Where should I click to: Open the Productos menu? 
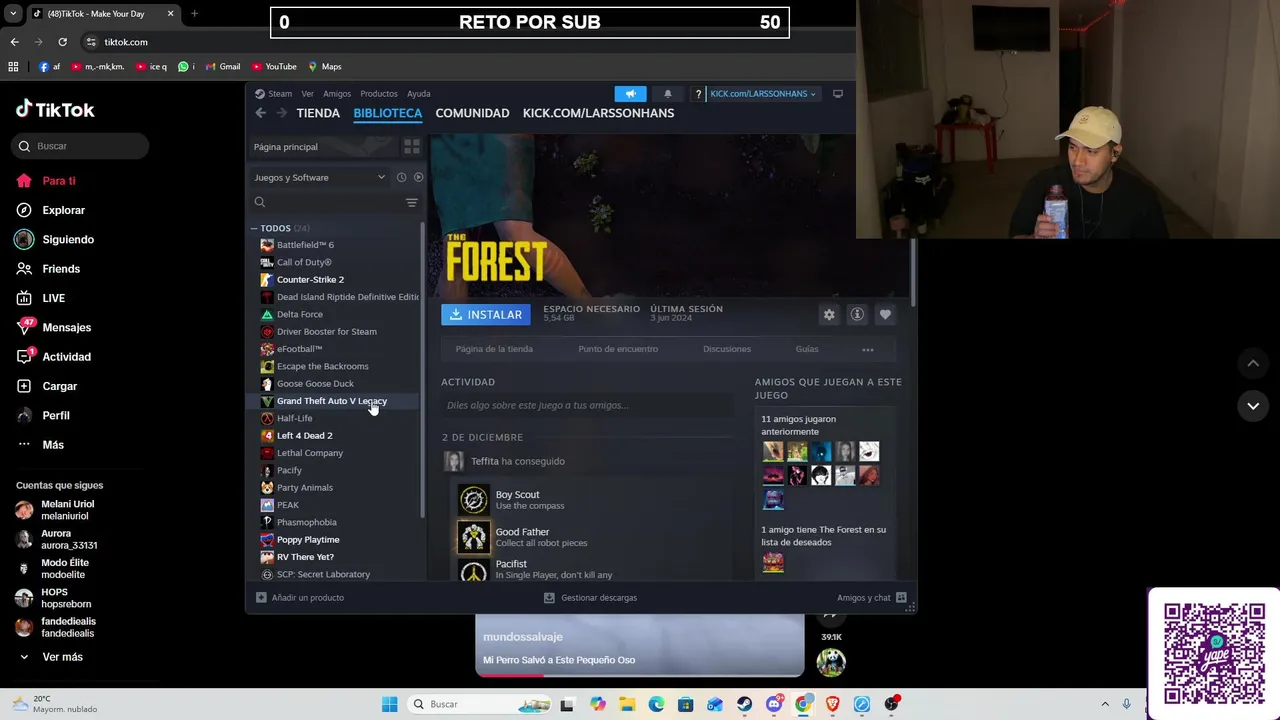point(379,94)
